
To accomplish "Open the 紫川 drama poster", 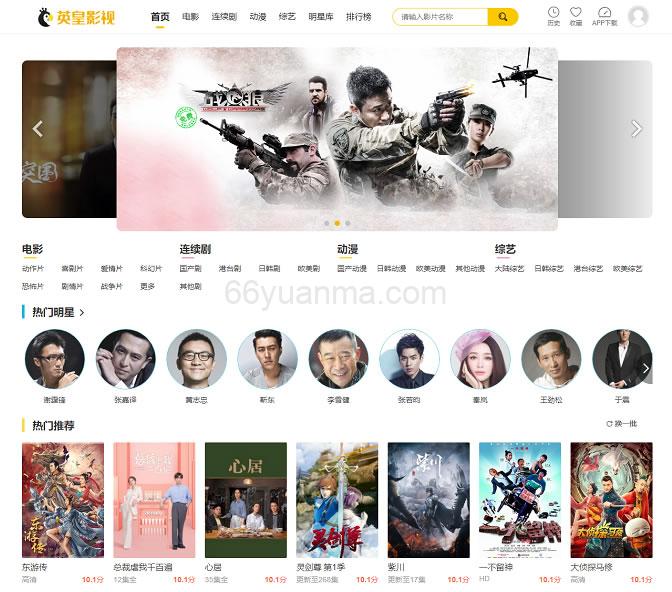I will click(429, 500).
